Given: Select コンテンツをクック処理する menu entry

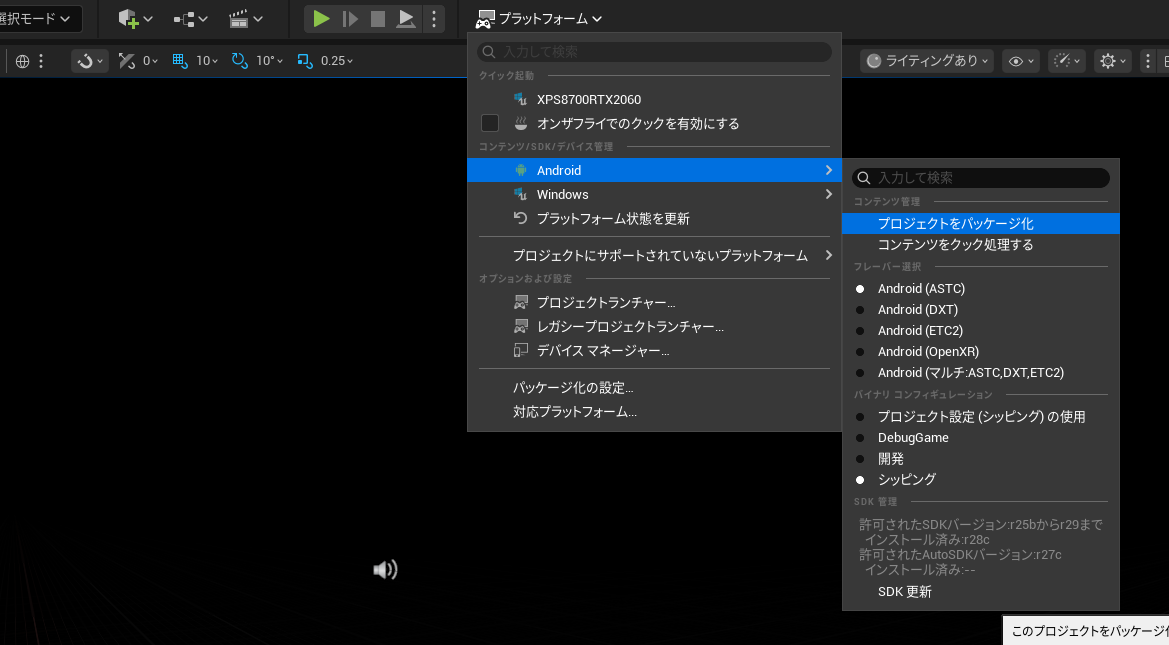Looking at the screenshot, I should (x=955, y=245).
